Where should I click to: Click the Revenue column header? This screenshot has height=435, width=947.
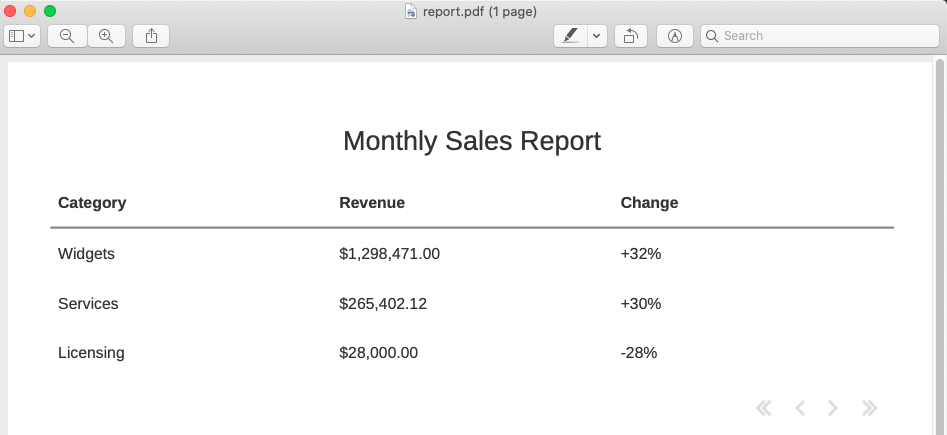pyautogui.click(x=372, y=203)
